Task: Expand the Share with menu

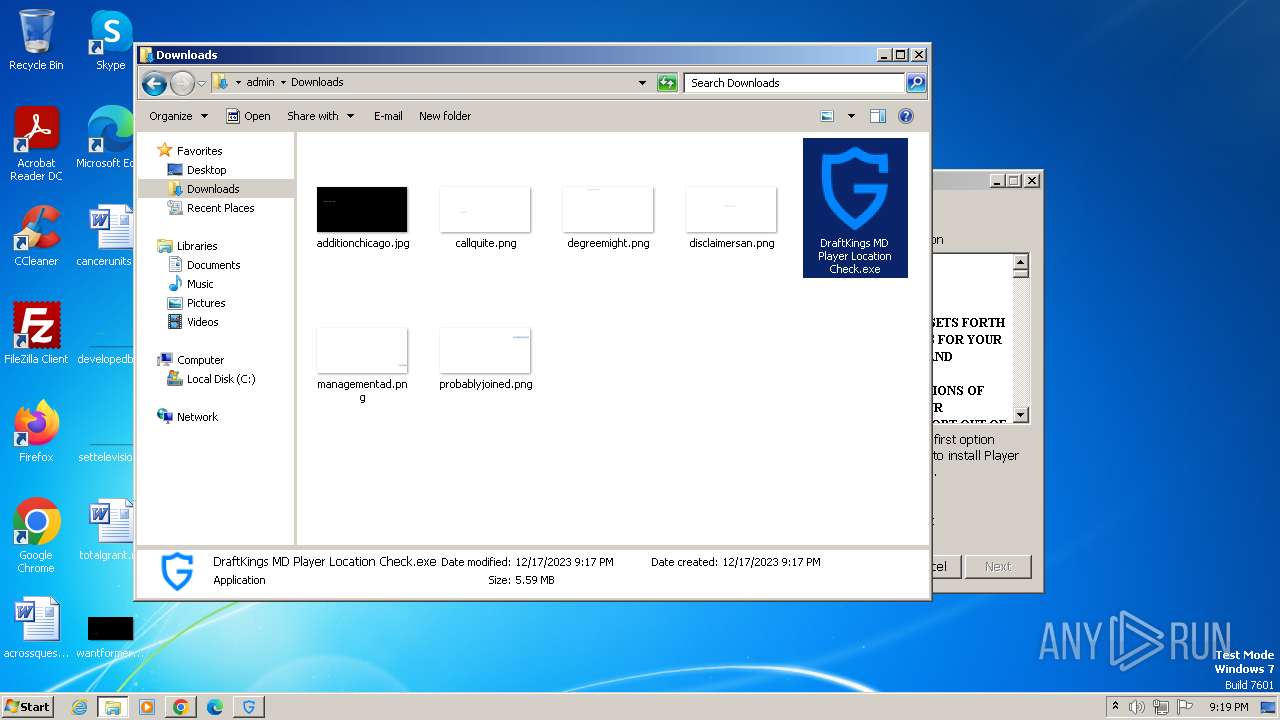Action: pyautogui.click(x=320, y=116)
